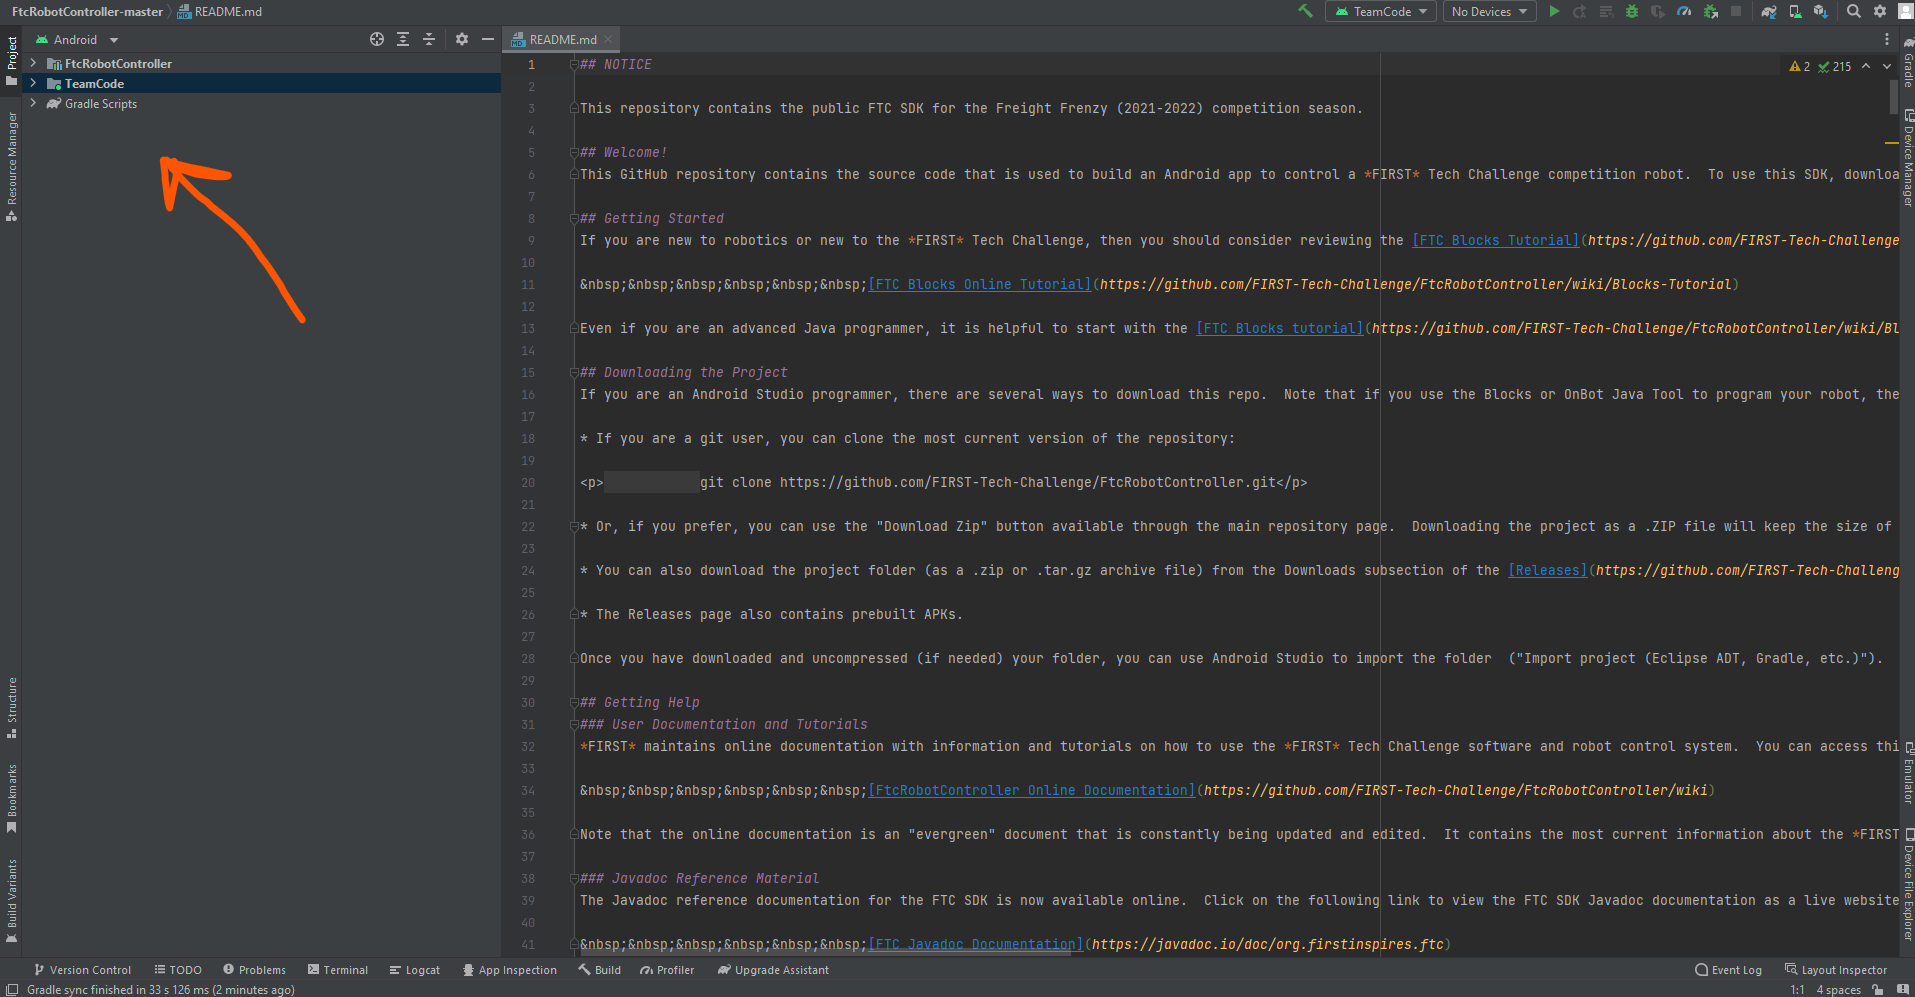Viewport: 1915px width, 997px height.
Task: Open the SDK Manager toolbar icon
Action: 1821,11
